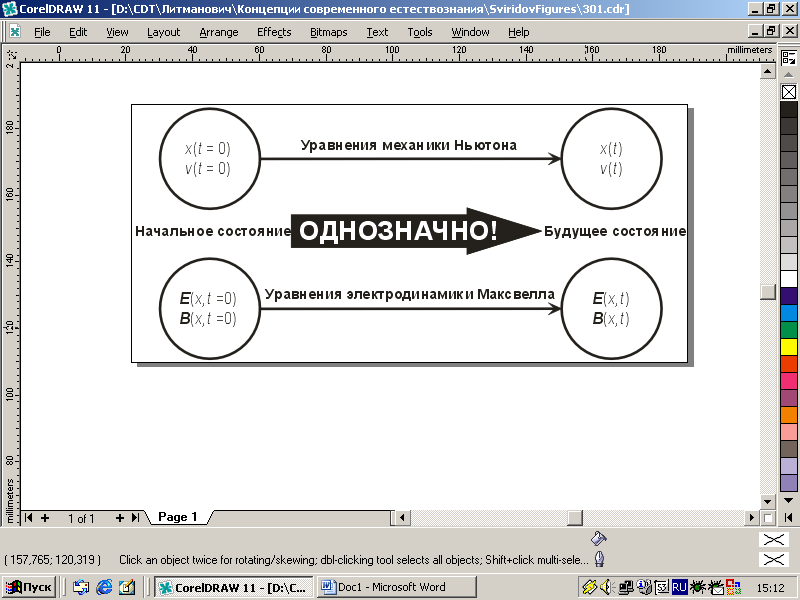Click the CorelDRAW document icon in menu bar
This screenshot has width=800, height=600.
[x=15, y=32]
